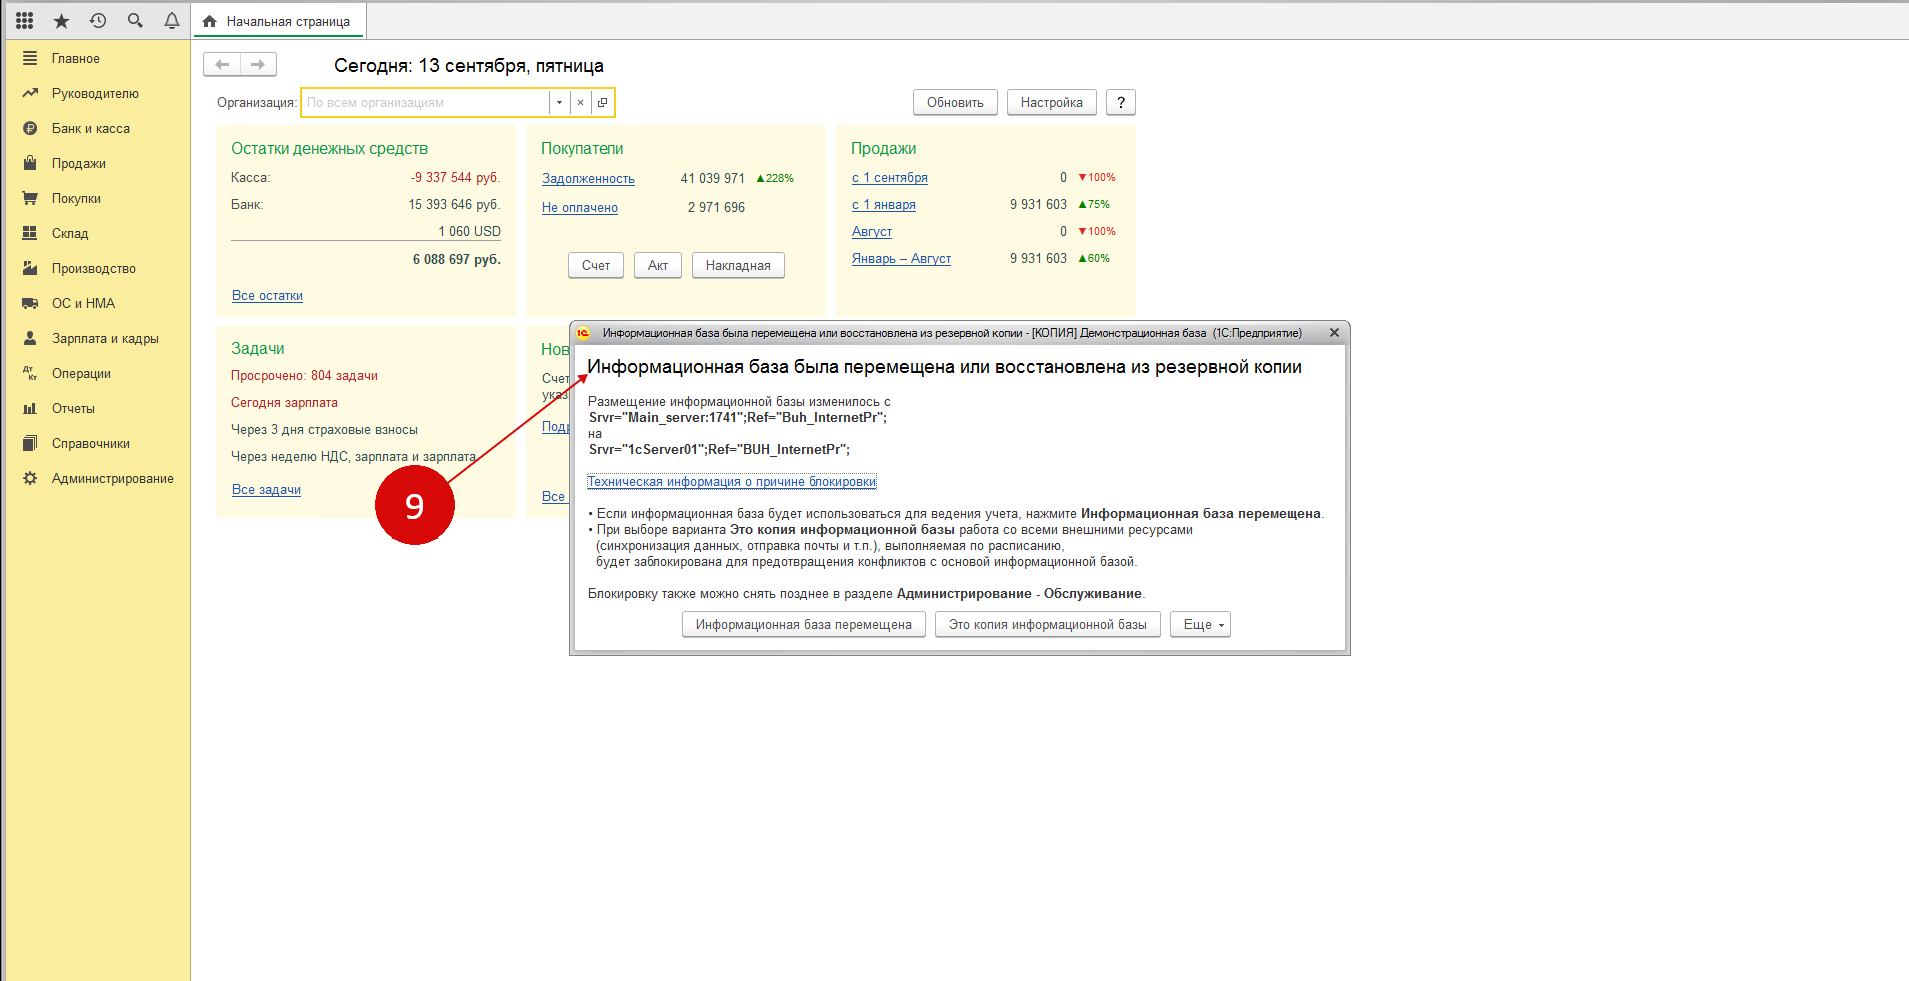Open the с 1 сентября sales link

(x=890, y=177)
